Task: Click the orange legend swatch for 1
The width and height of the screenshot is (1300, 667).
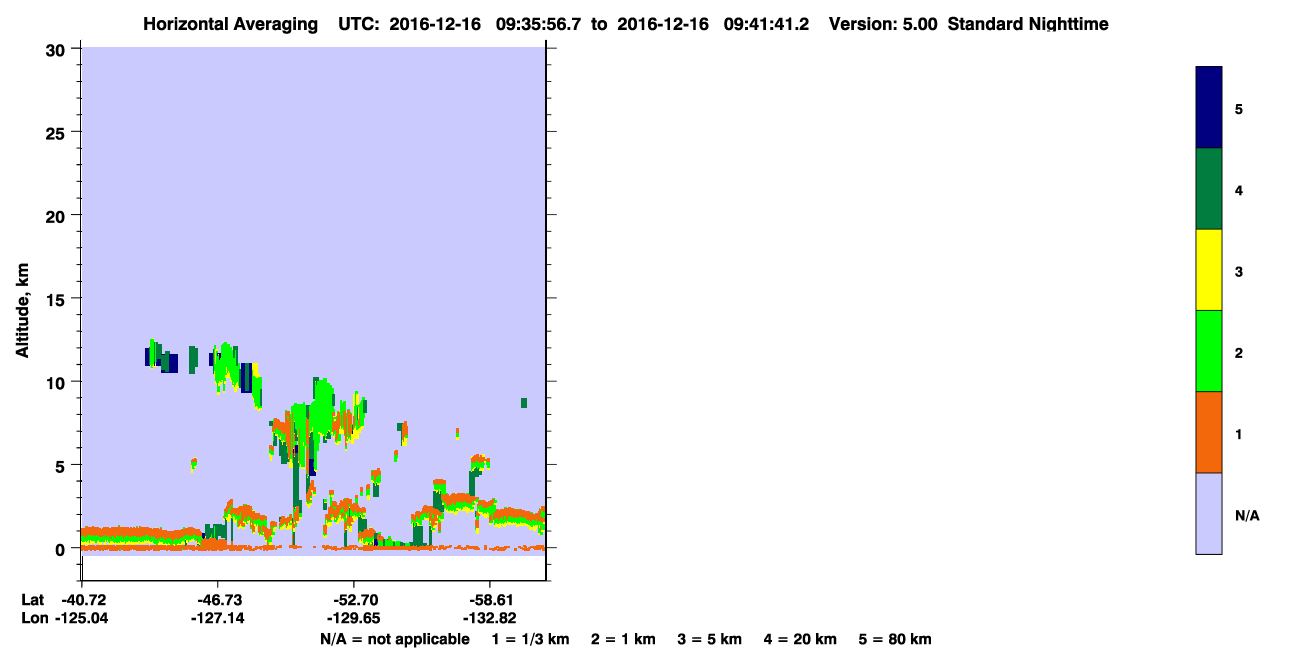Action: point(1209,432)
